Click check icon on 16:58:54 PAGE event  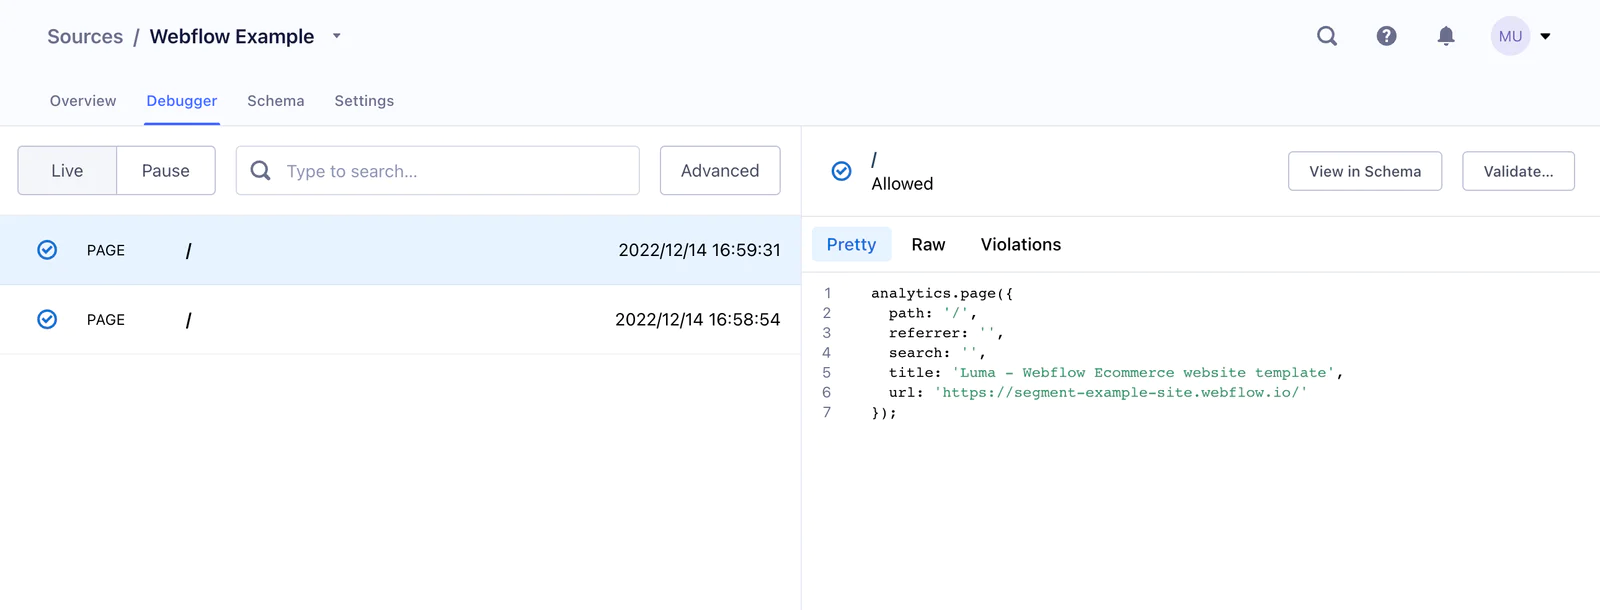click(x=47, y=319)
